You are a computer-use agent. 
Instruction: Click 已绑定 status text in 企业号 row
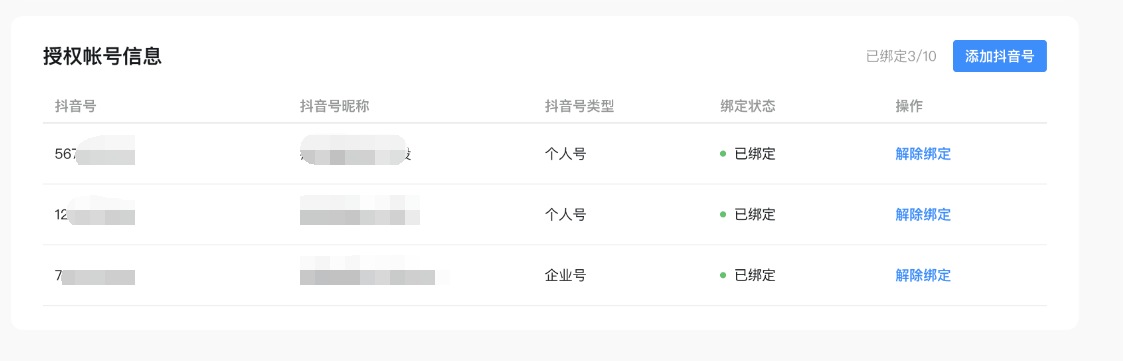pos(755,275)
